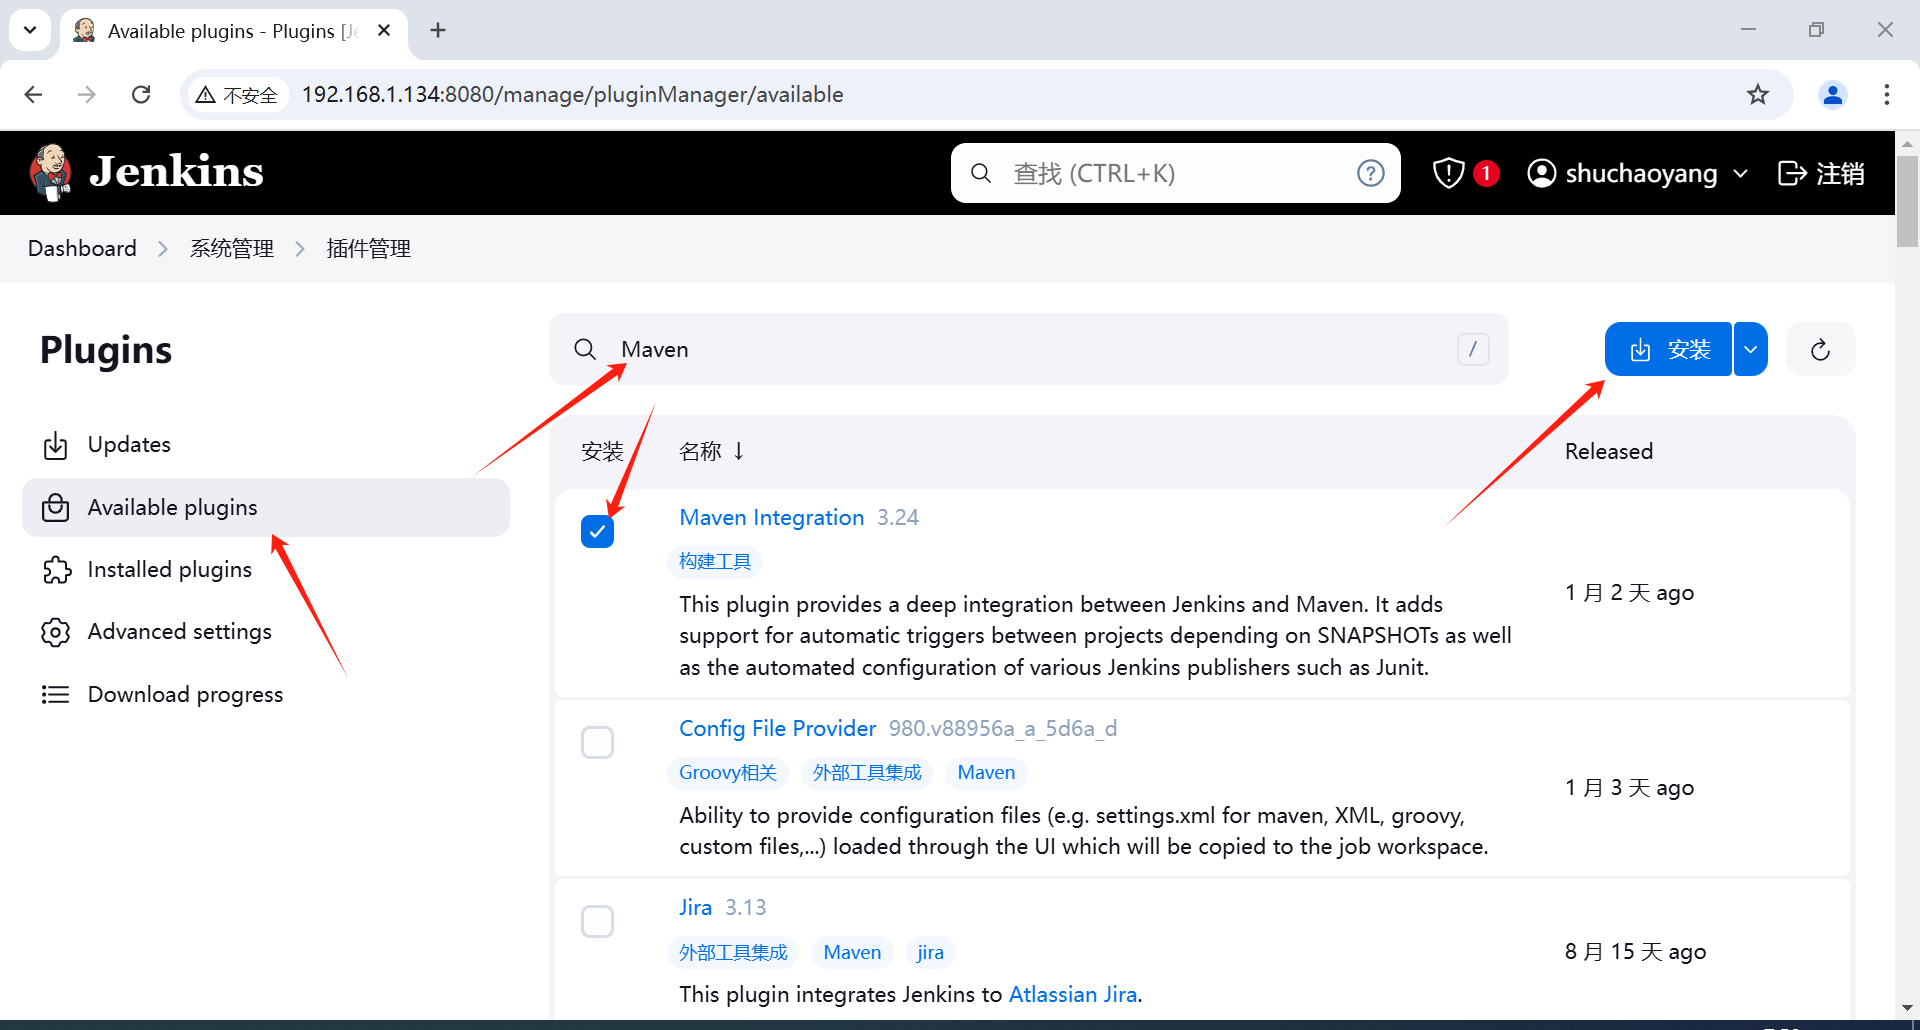Viewport: 1920px width, 1030px height.
Task: Click the Jenkins butler logo icon
Action: tap(50, 172)
